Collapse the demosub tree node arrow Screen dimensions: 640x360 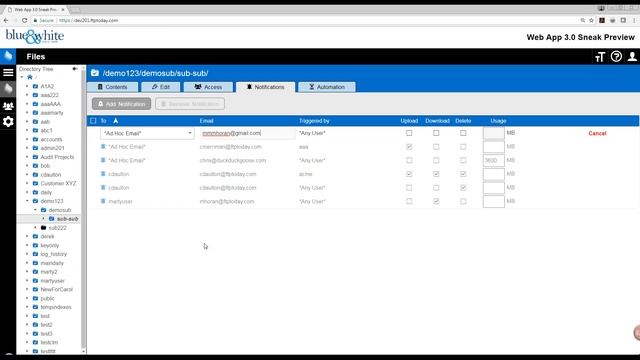click(x=35, y=210)
